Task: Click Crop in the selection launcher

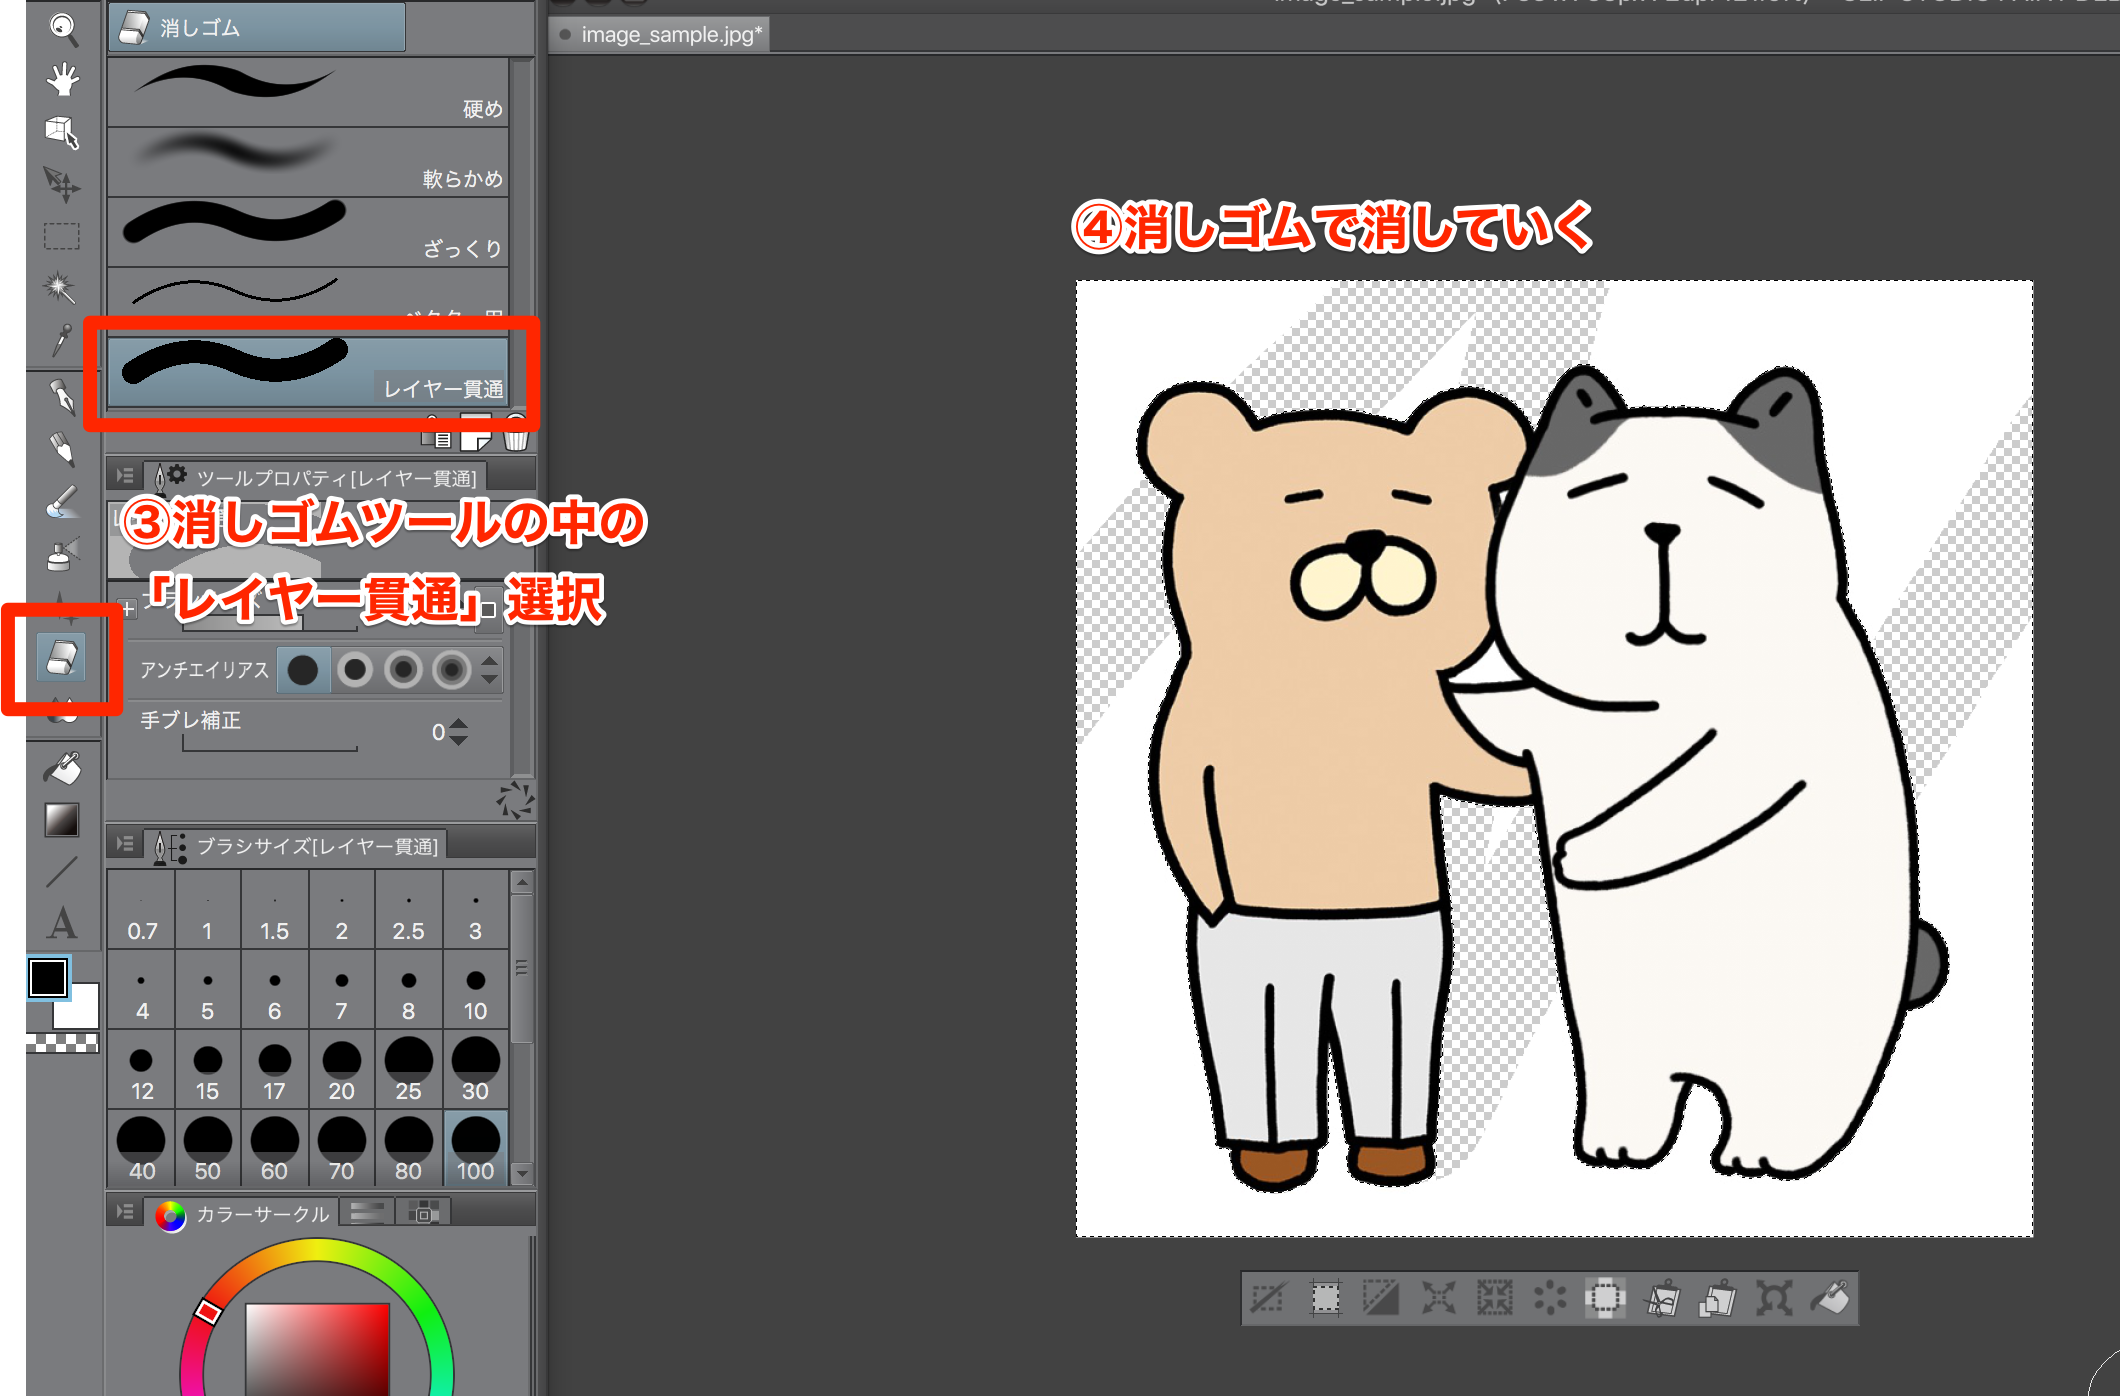Action: pyautogui.click(x=1325, y=1298)
